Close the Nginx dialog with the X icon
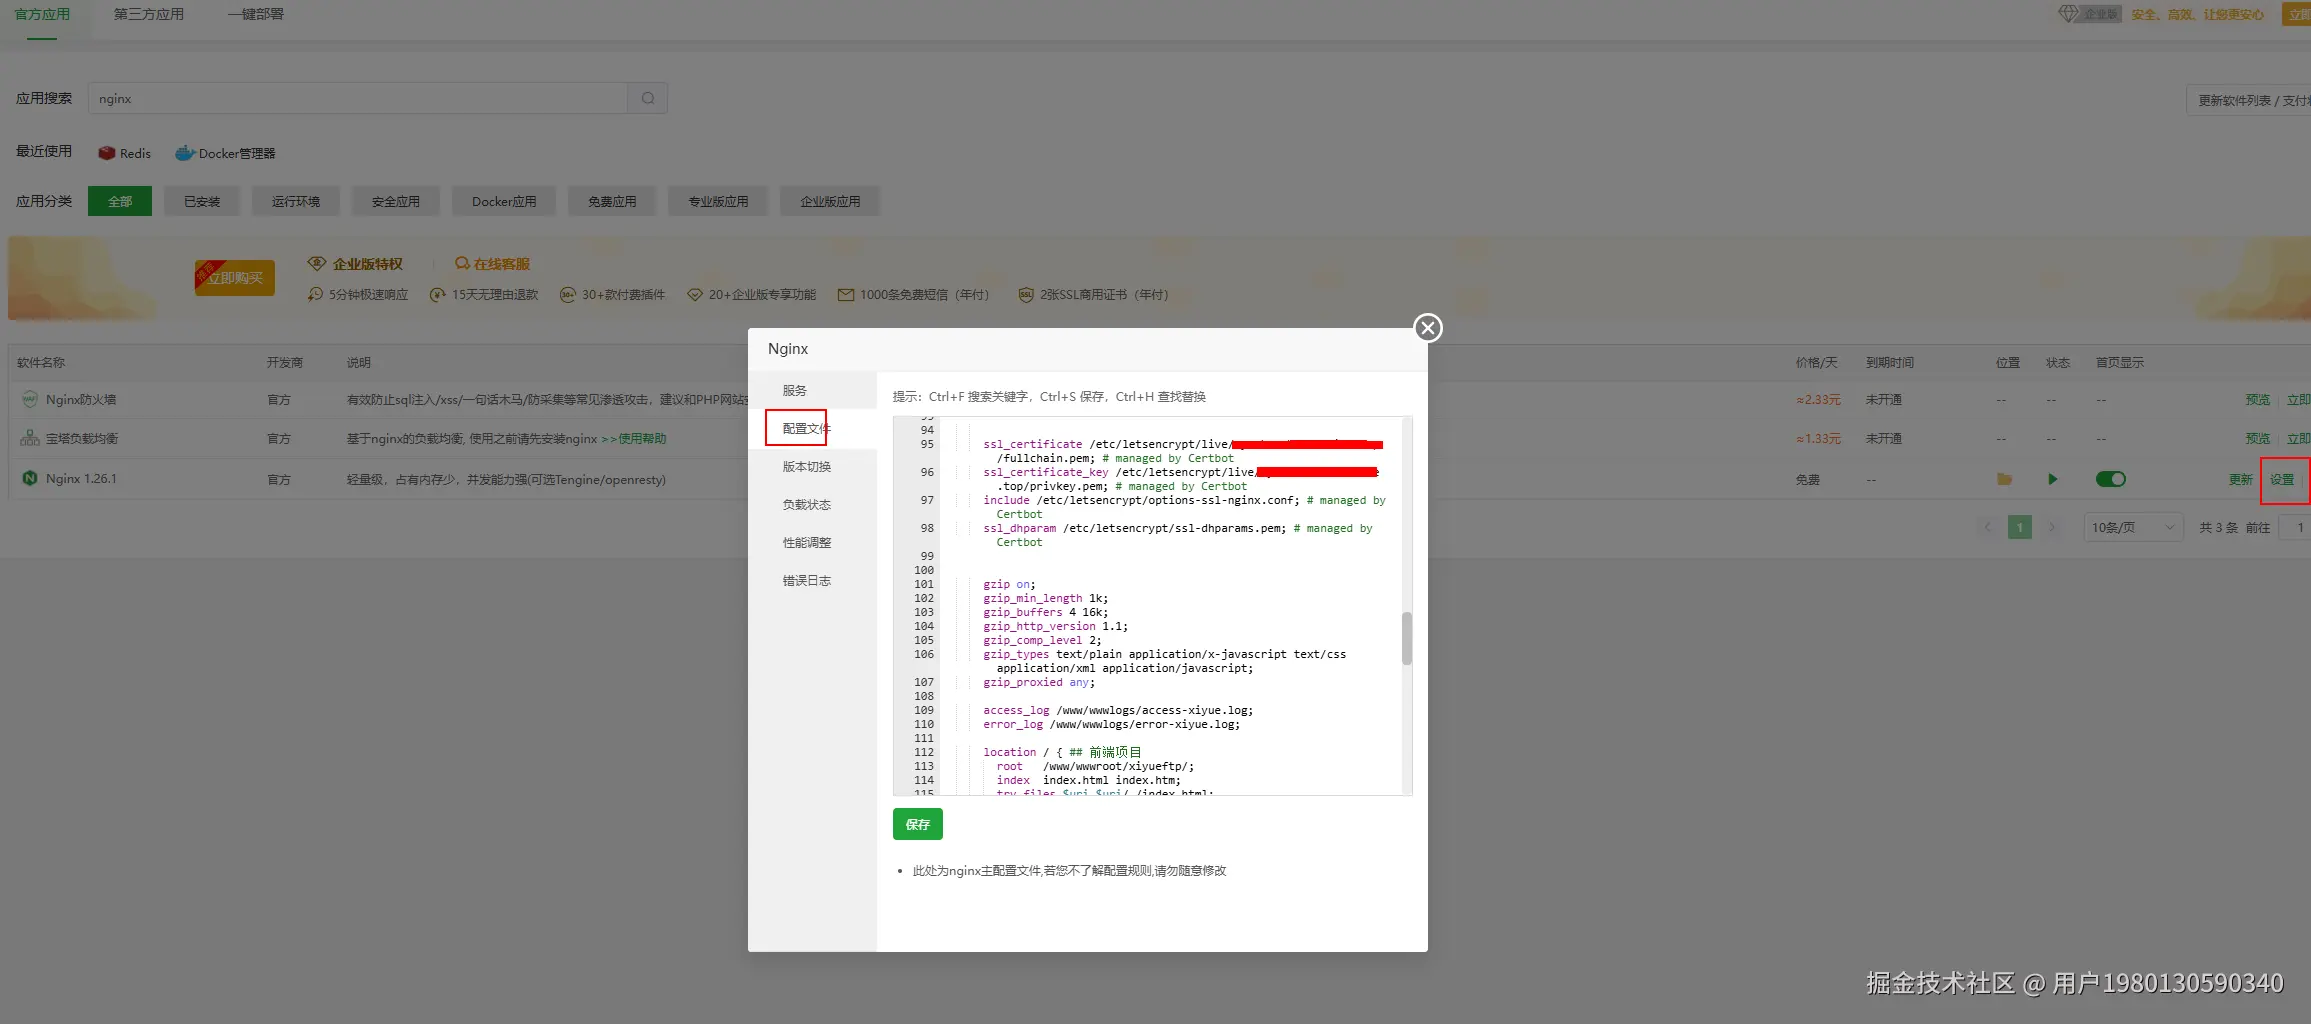Screen dimensions: 2311x1024 pos(1428,328)
